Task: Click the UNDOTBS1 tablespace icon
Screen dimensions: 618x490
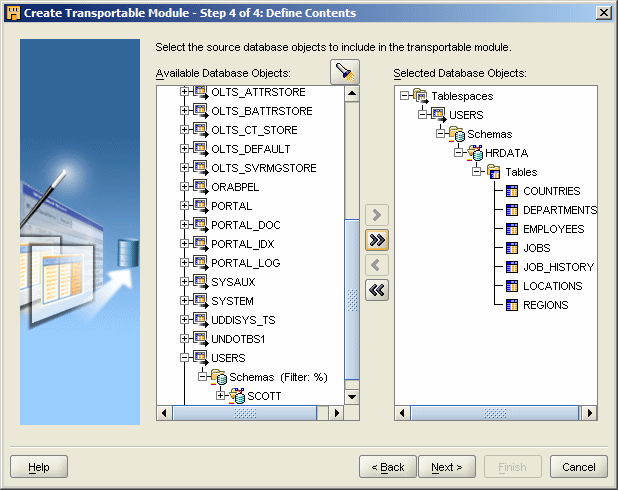Action: (201, 339)
